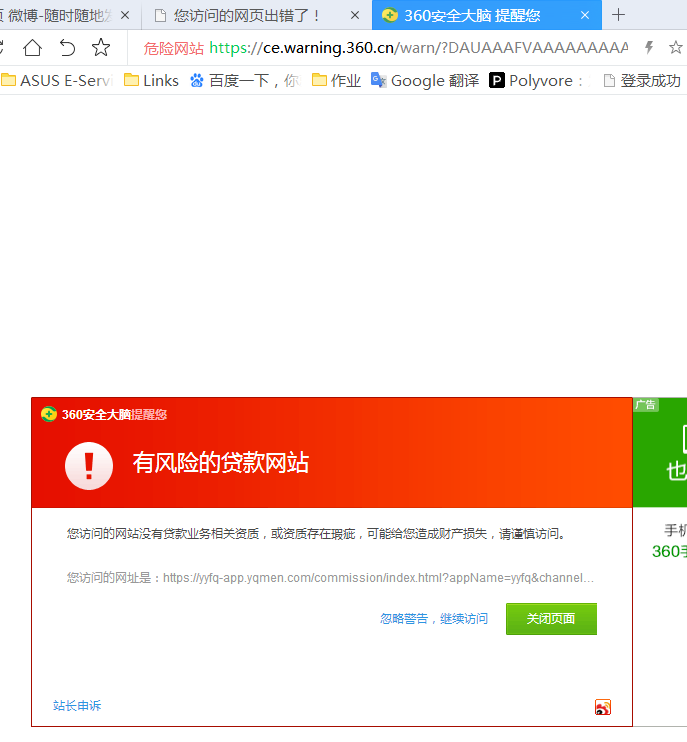Click the star icon in the address bar

[676, 47]
